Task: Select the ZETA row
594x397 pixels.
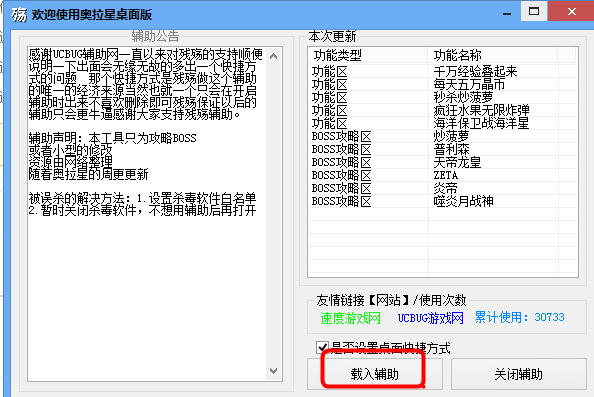Action: (442, 175)
